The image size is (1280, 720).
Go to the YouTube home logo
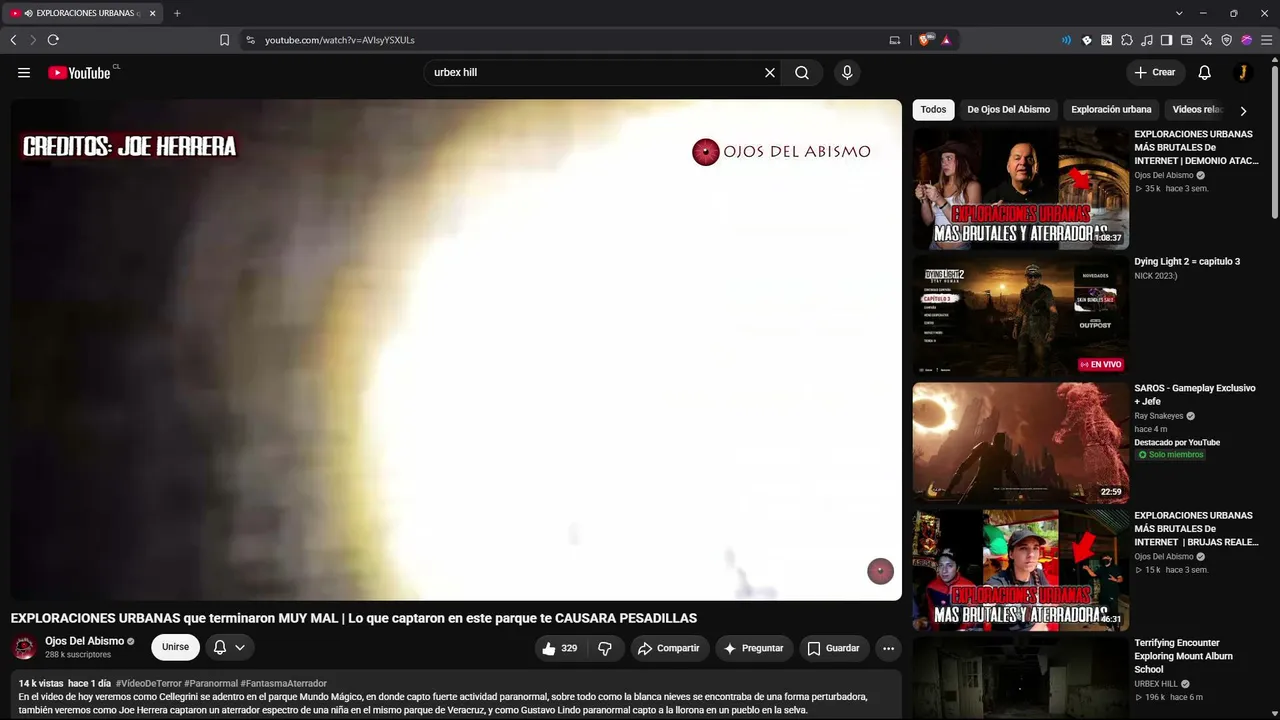pos(80,72)
